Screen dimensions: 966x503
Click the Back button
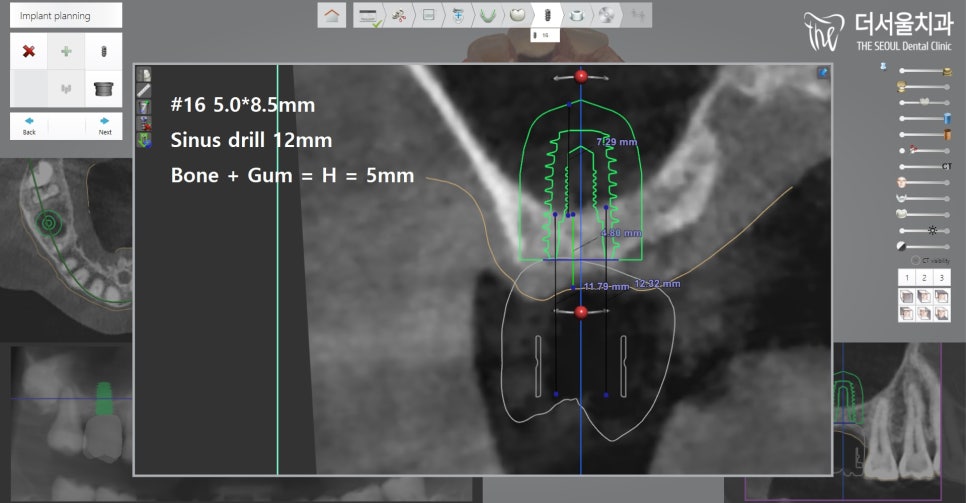(x=29, y=126)
